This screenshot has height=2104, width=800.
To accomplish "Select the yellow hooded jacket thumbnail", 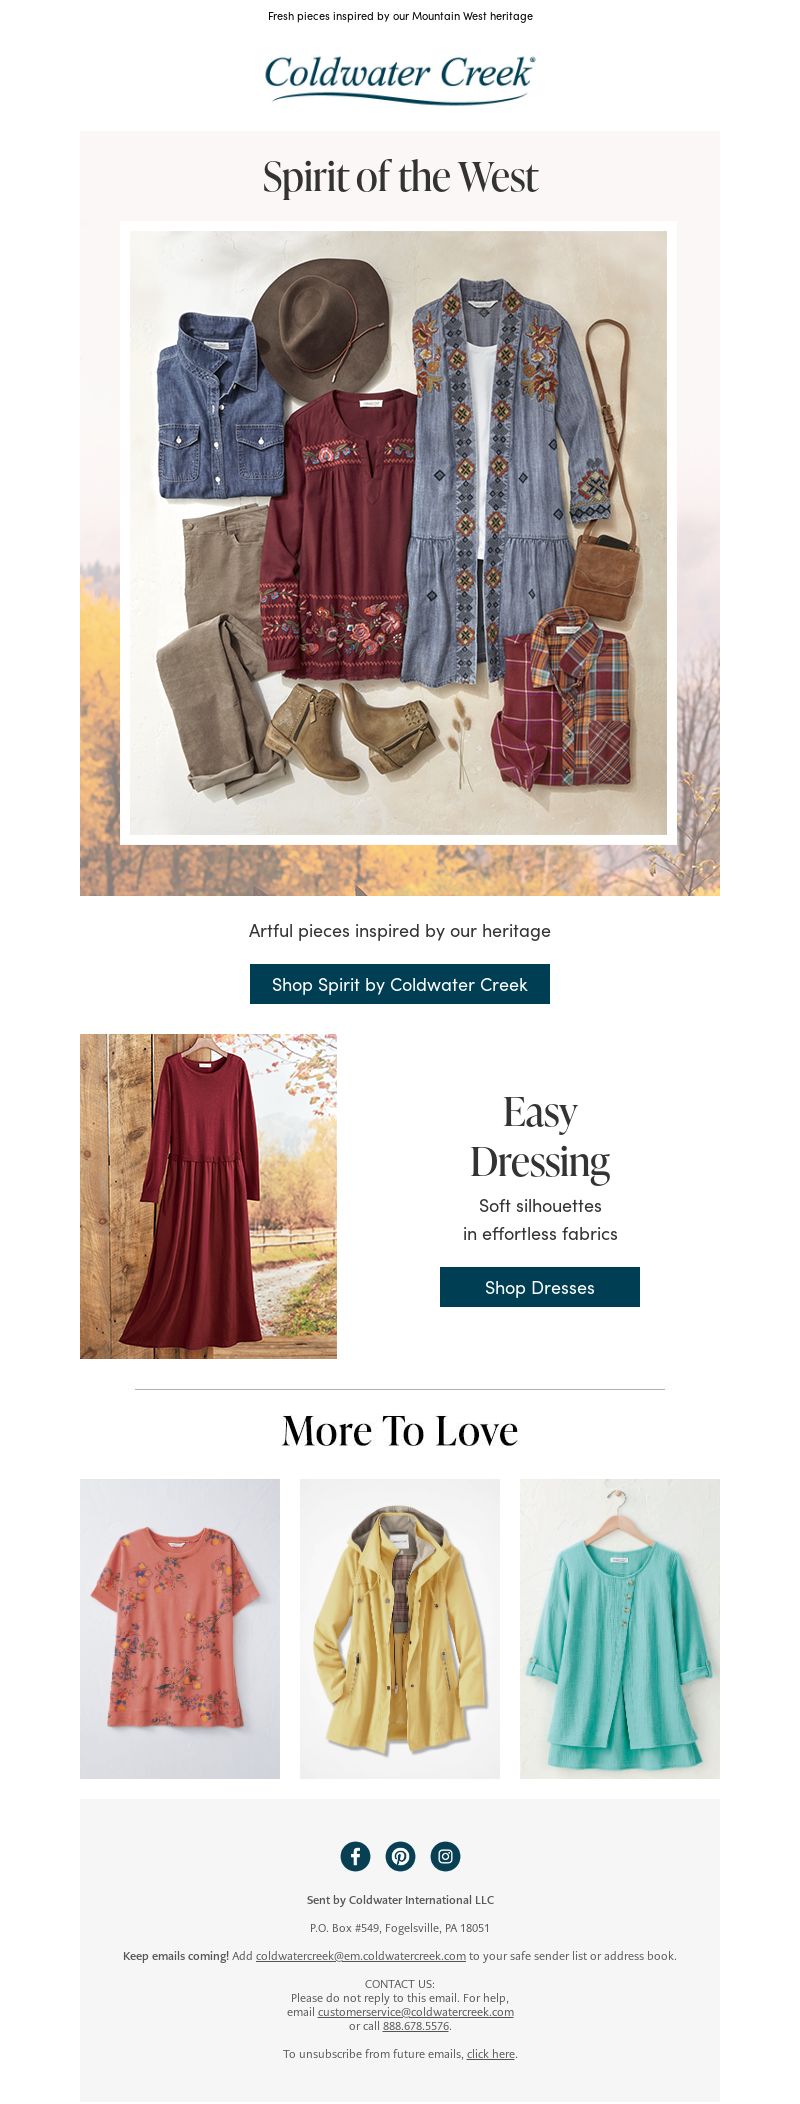I will [x=400, y=1628].
